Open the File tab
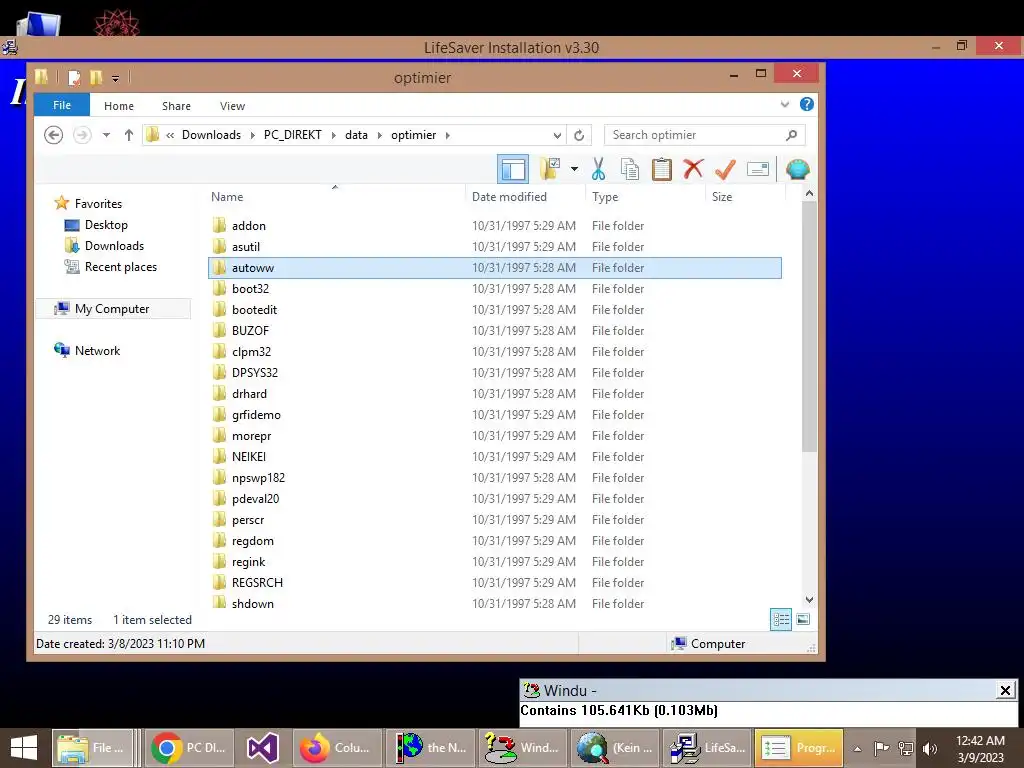 click(62, 105)
